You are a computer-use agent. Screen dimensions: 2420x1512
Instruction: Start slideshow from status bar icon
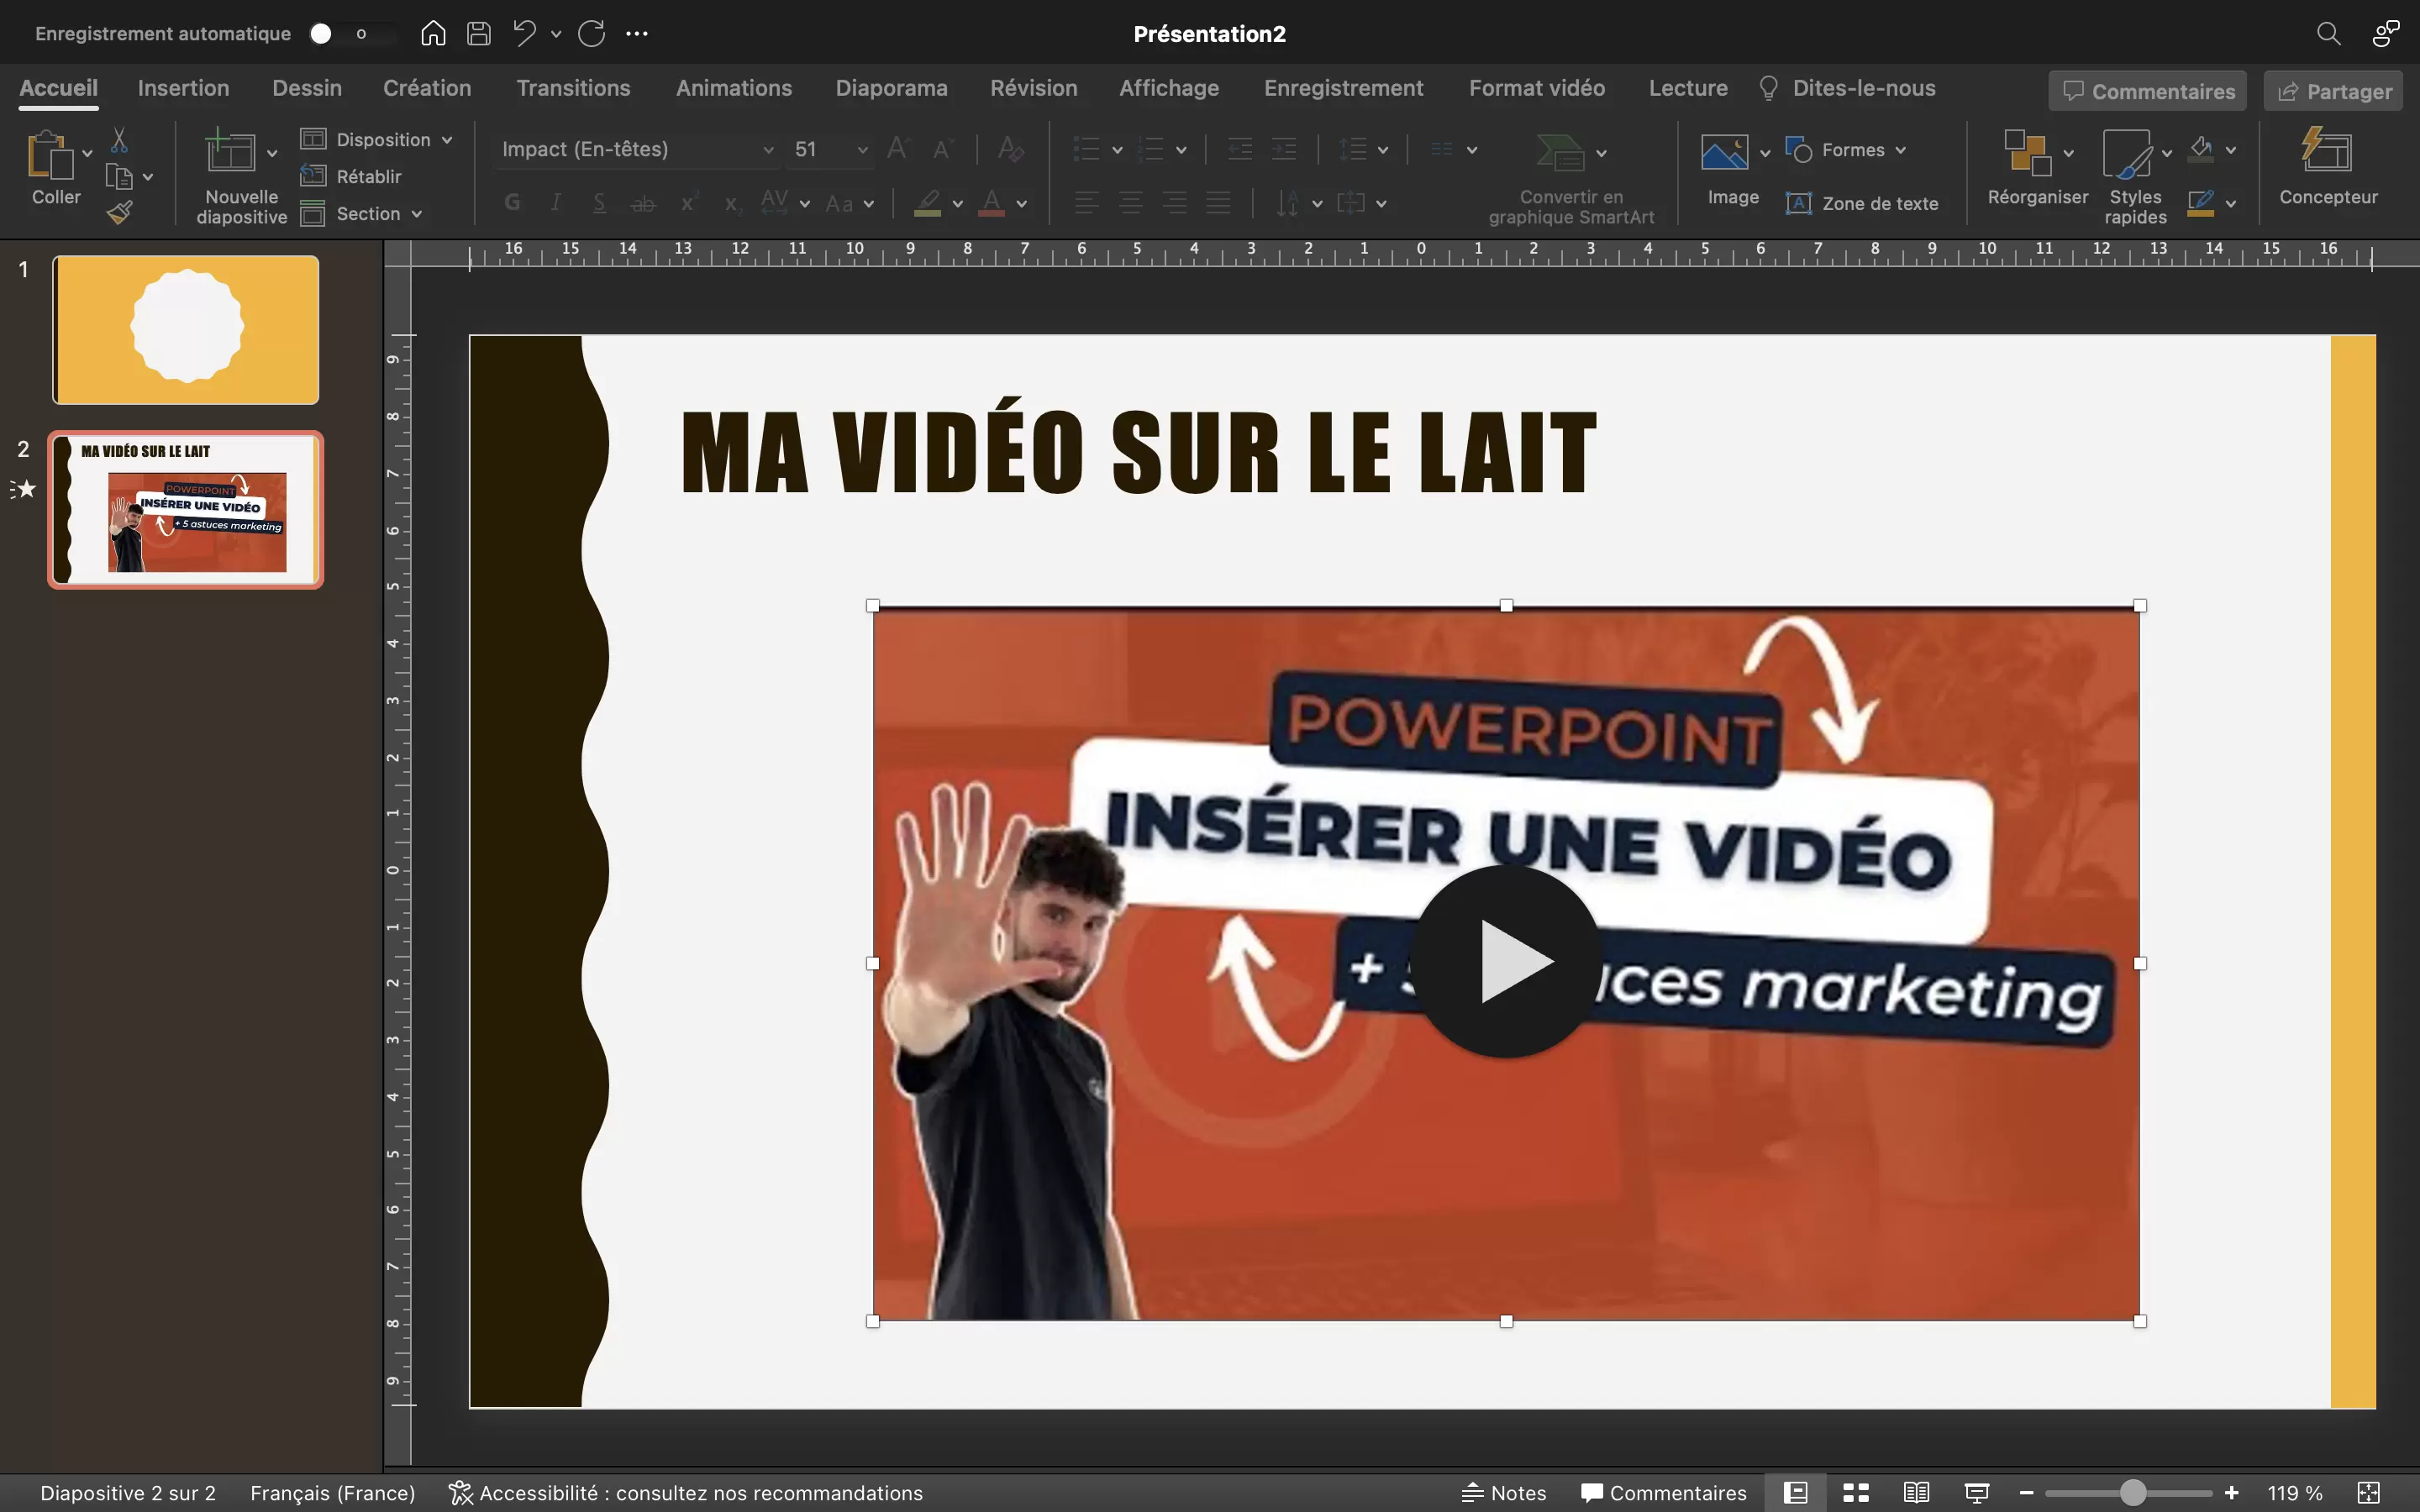[1976, 1493]
